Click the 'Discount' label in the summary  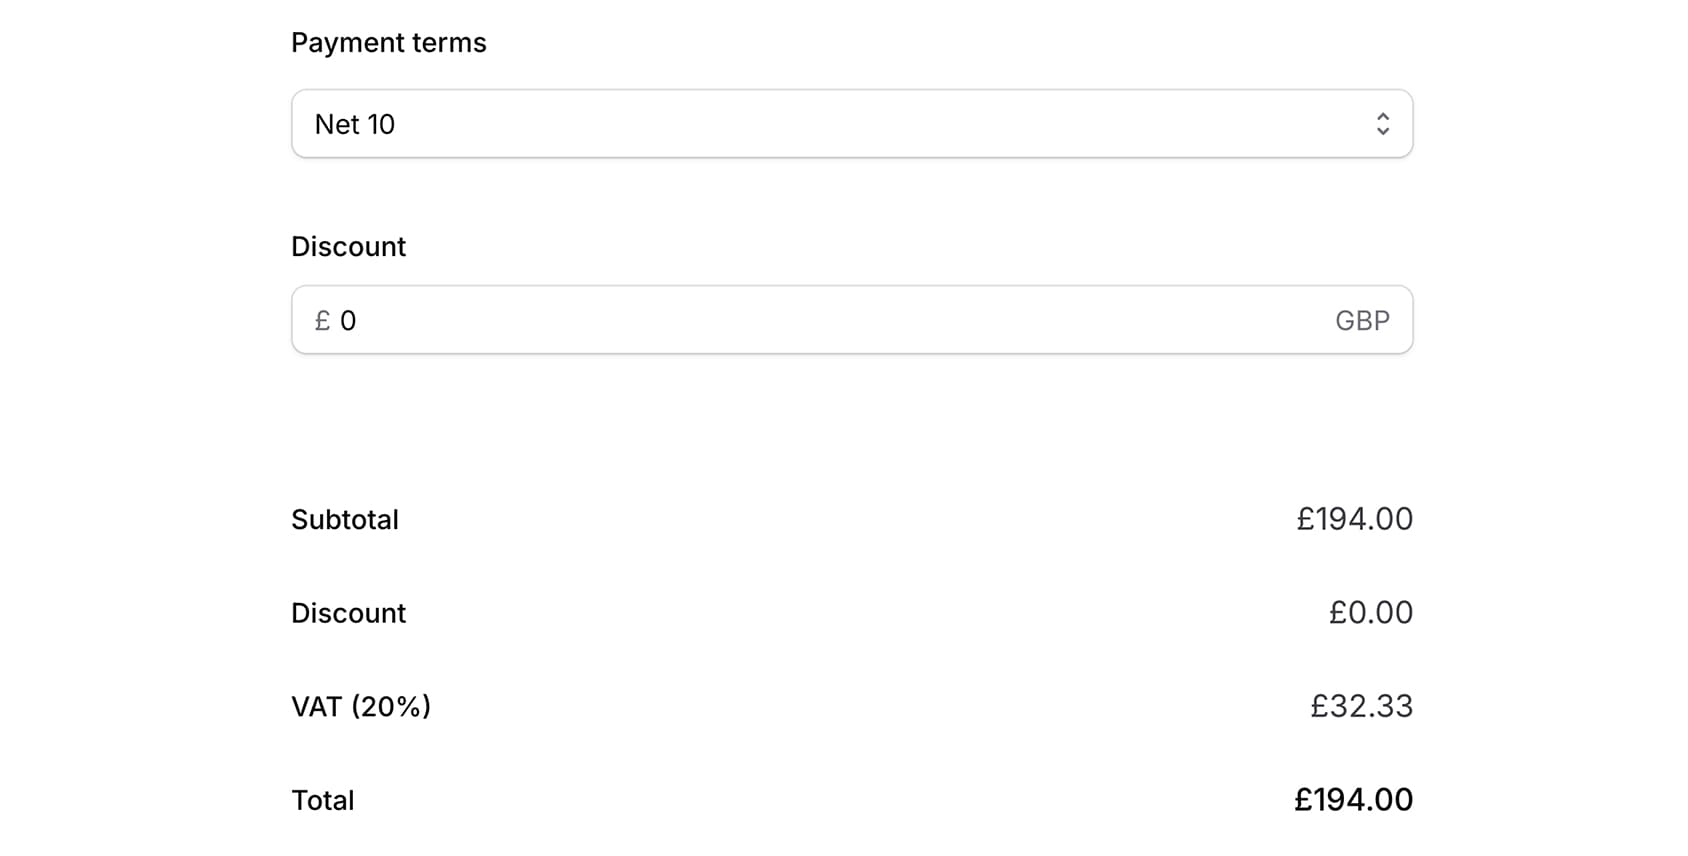point(348,613)
